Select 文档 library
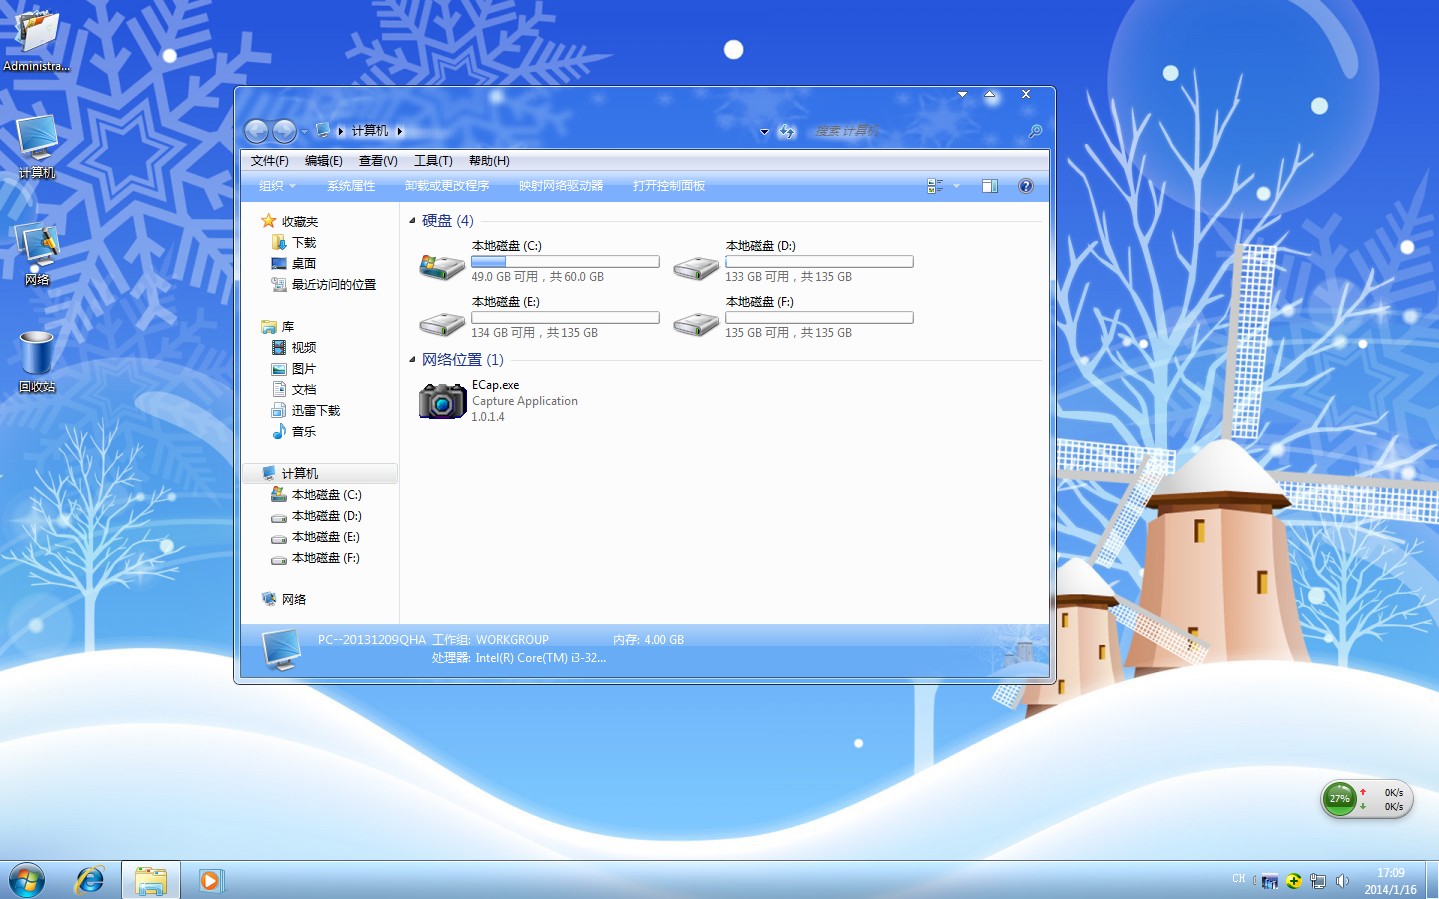The image size is (1439, 899). tap(294, 390)
